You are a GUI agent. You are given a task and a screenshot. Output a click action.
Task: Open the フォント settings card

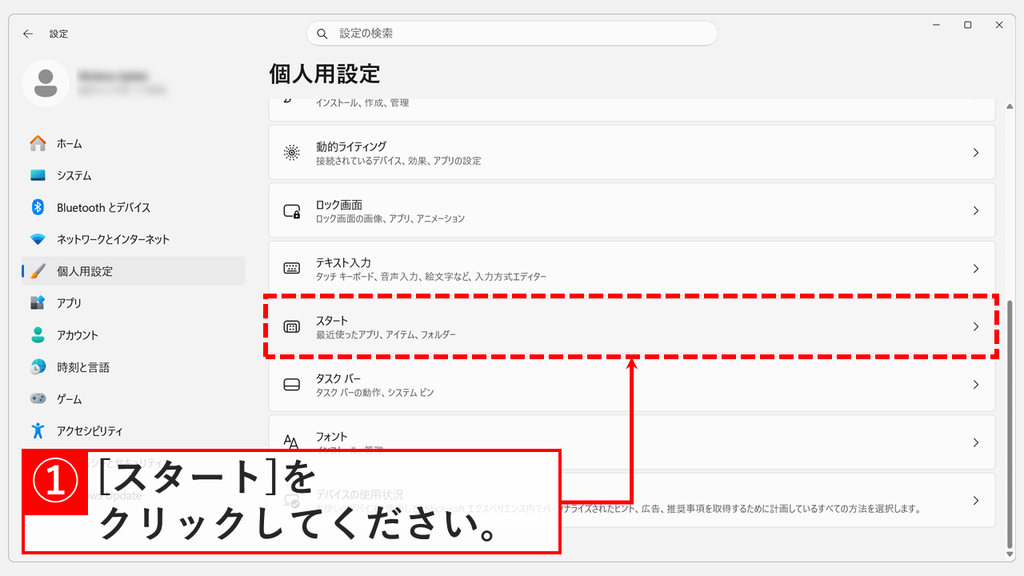(632, 442)
